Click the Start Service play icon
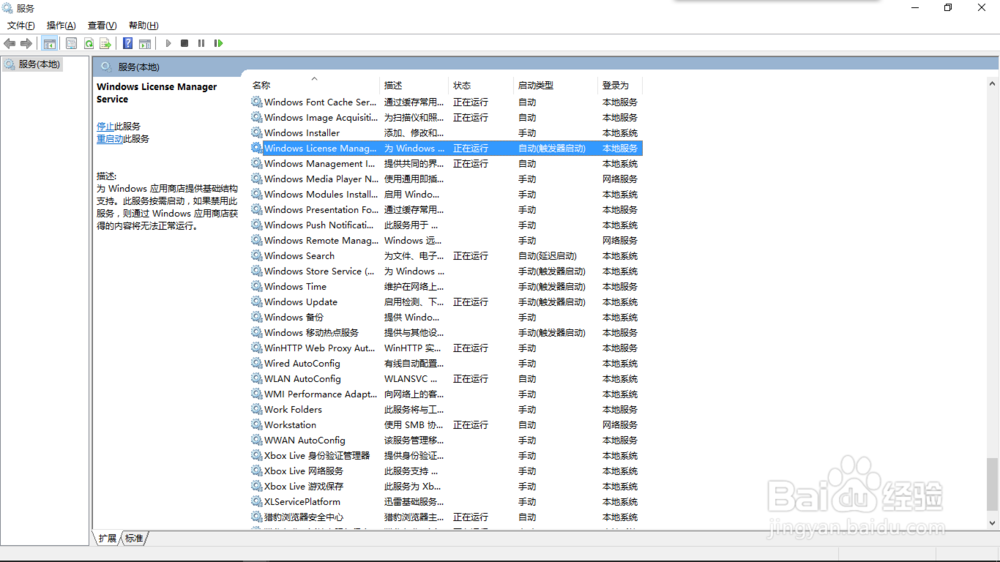The height and width of the screenshot is (562, 1000). [x=168, y=43]
